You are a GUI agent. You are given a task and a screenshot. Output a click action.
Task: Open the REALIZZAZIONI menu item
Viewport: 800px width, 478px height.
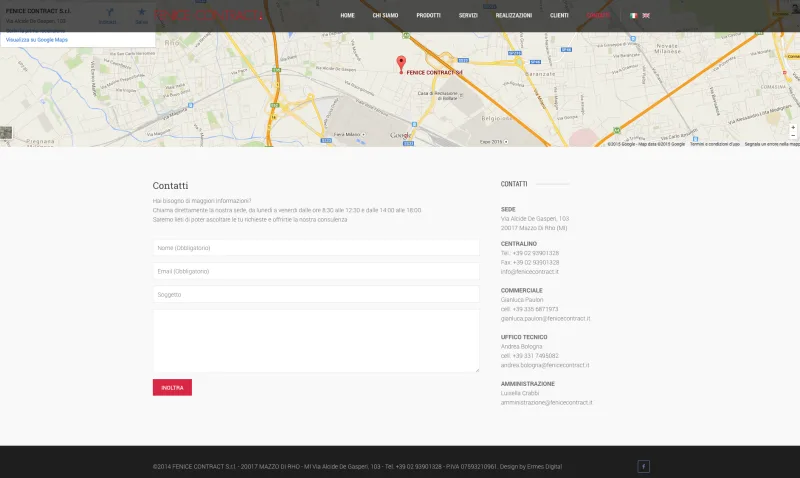[514, 15]
